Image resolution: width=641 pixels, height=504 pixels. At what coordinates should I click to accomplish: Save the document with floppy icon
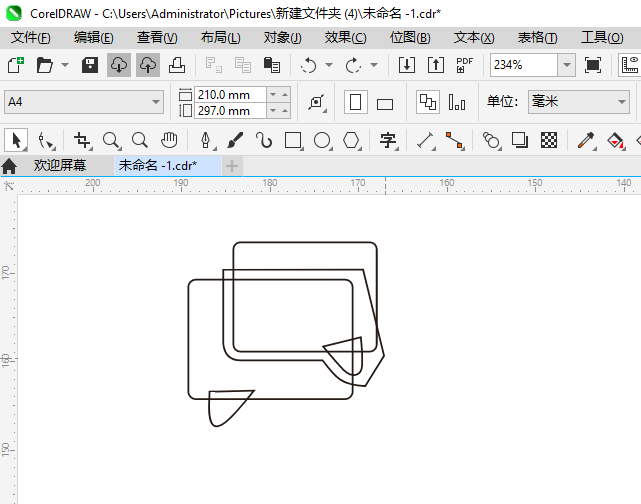click(x=90, y=65)
